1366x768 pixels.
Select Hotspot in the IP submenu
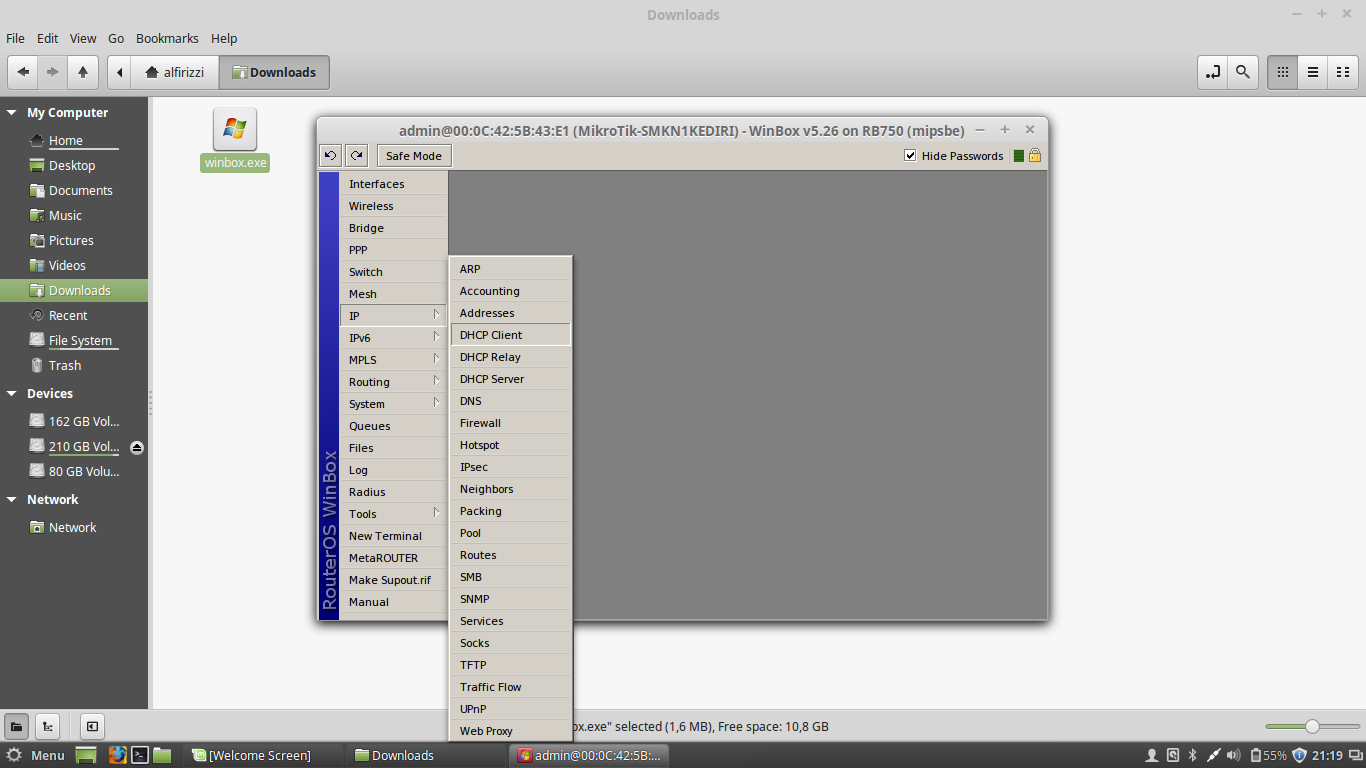pyautogui.click(x=511, y=445)
